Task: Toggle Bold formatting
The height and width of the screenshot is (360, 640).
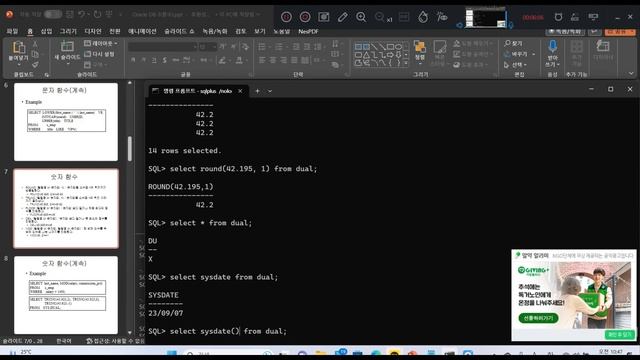Action: (133, 60)
